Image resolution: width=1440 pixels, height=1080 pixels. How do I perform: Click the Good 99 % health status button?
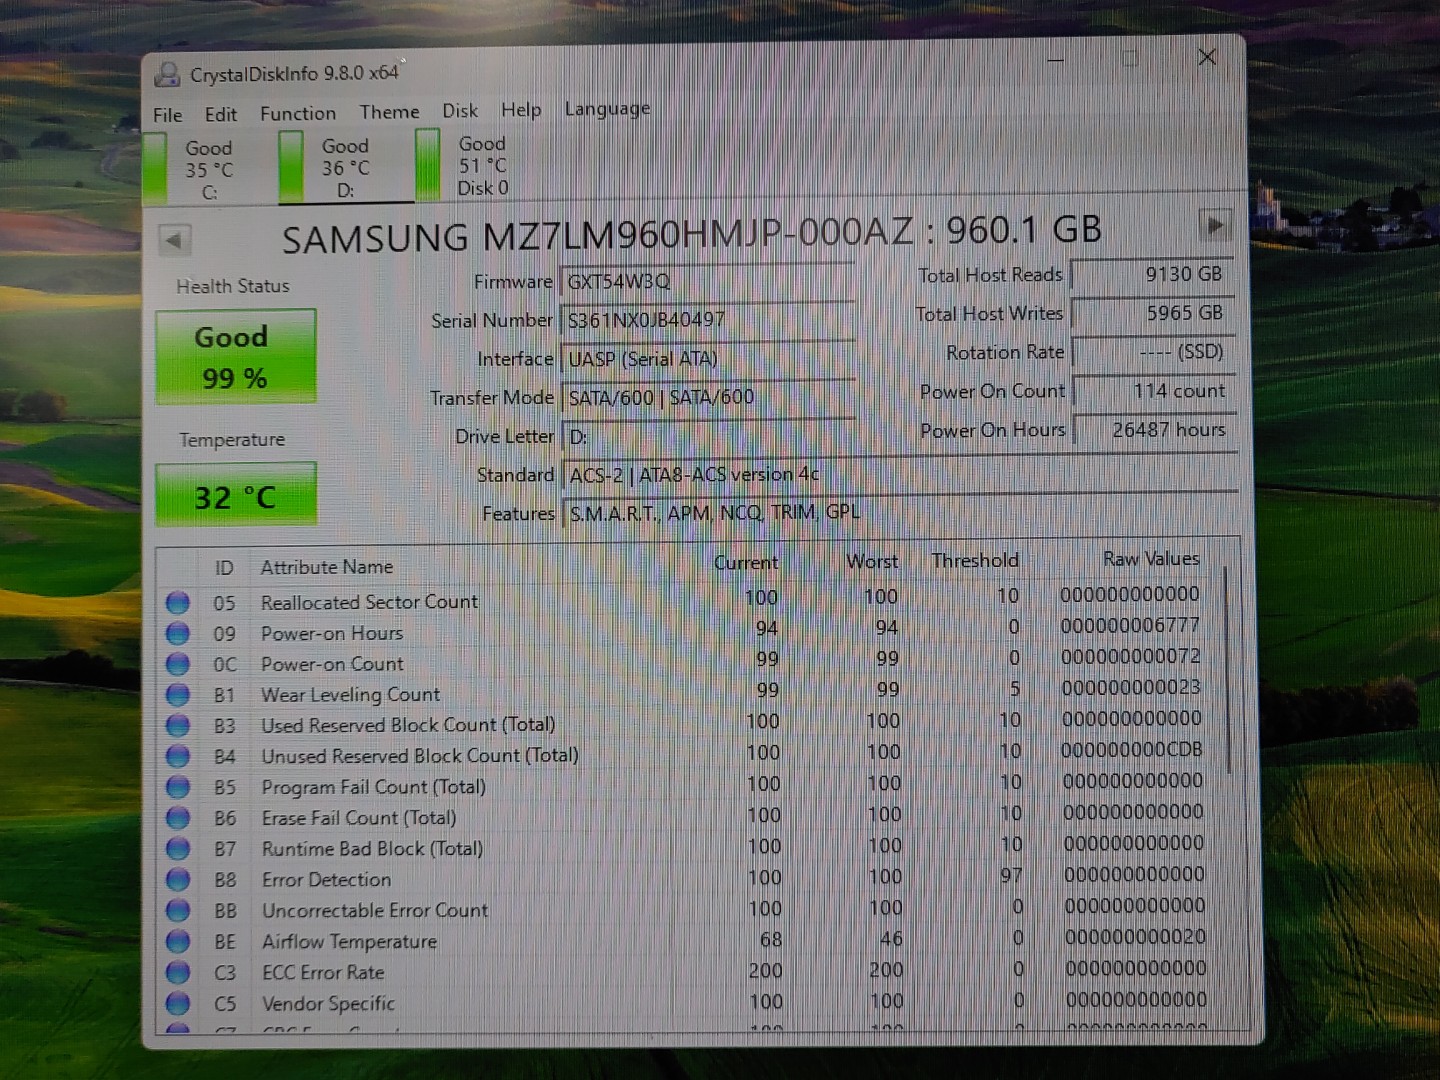coord(235,356)
